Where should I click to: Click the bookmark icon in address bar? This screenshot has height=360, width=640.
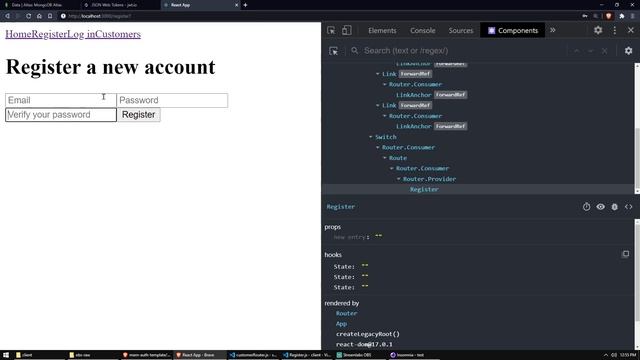click(x=50, y=16)
